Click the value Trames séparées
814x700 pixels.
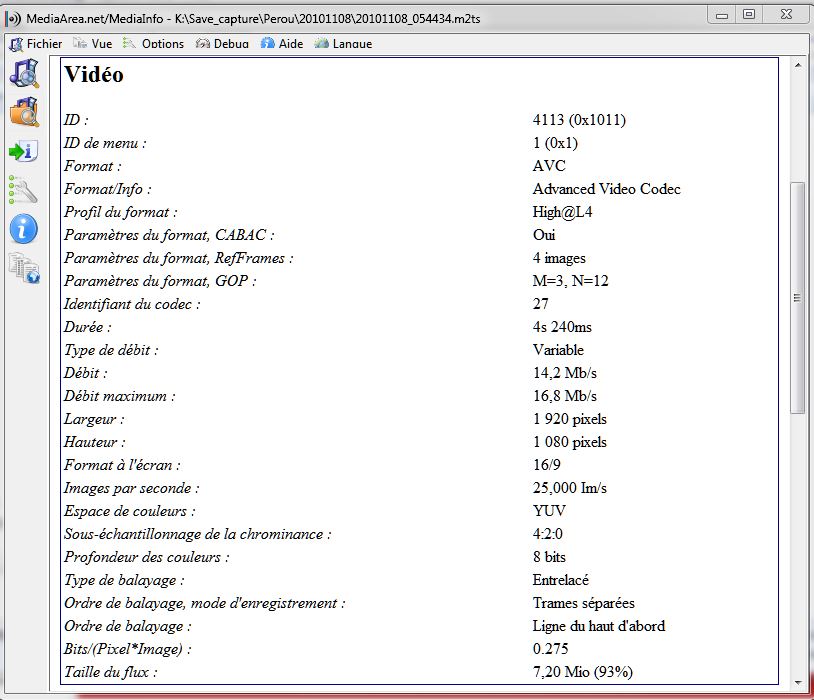point(584,603)
